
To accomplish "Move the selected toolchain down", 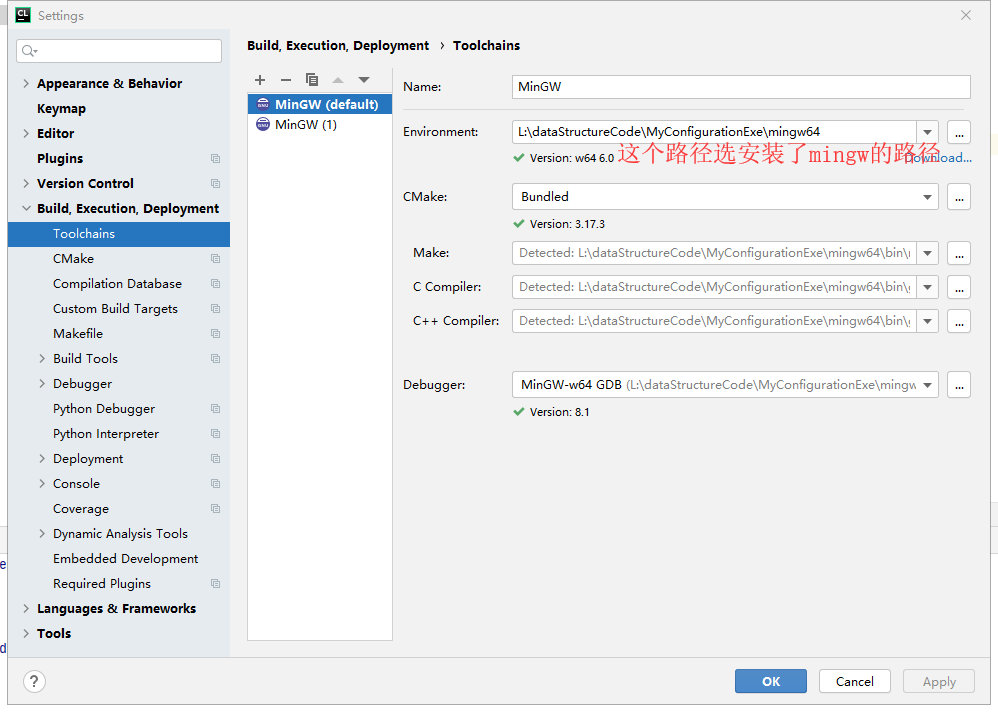I will [x=364, y=79].
